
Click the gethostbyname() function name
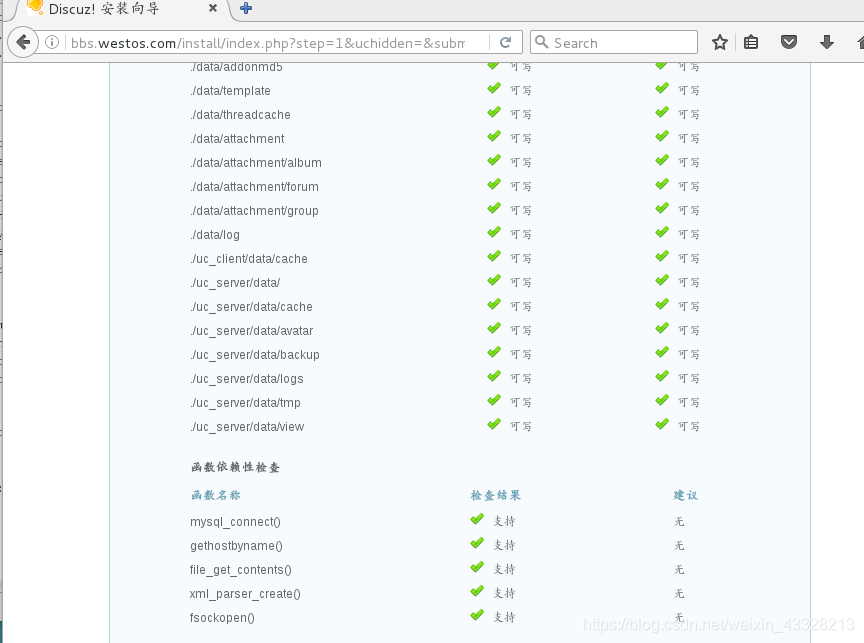click(x=236, y=546)
